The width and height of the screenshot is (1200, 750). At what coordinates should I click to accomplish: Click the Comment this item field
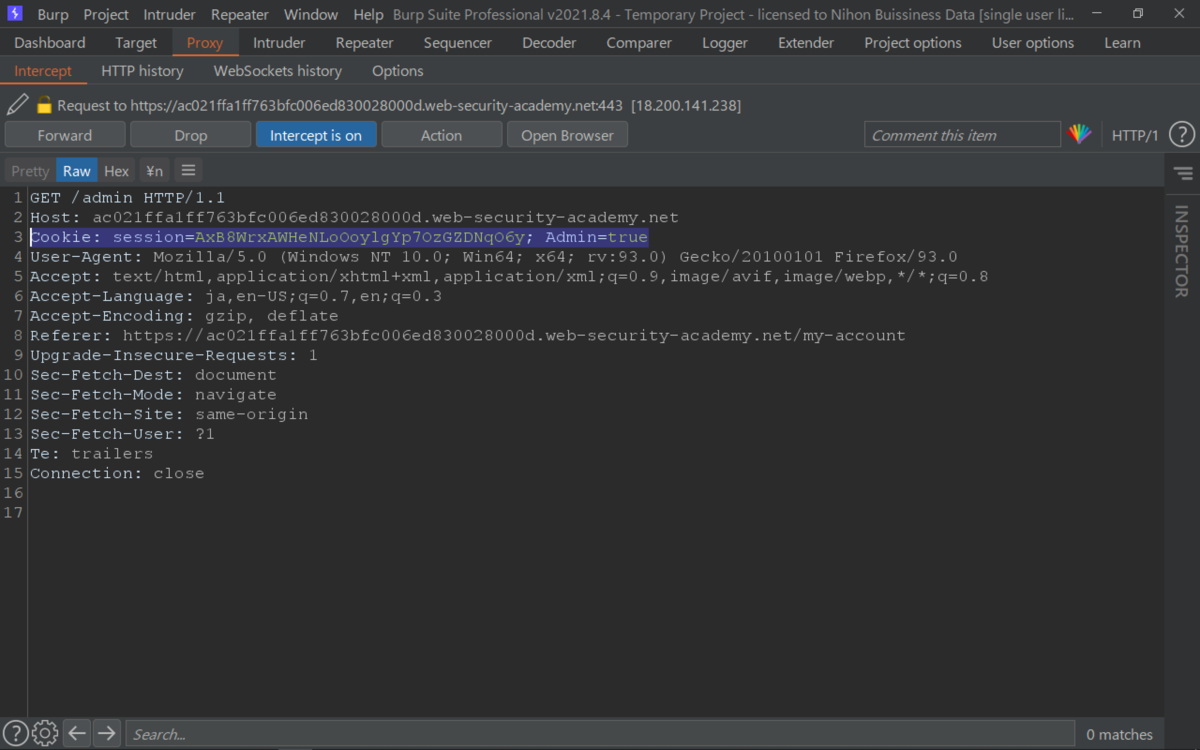pyautogui.click(x=962, y=135)
